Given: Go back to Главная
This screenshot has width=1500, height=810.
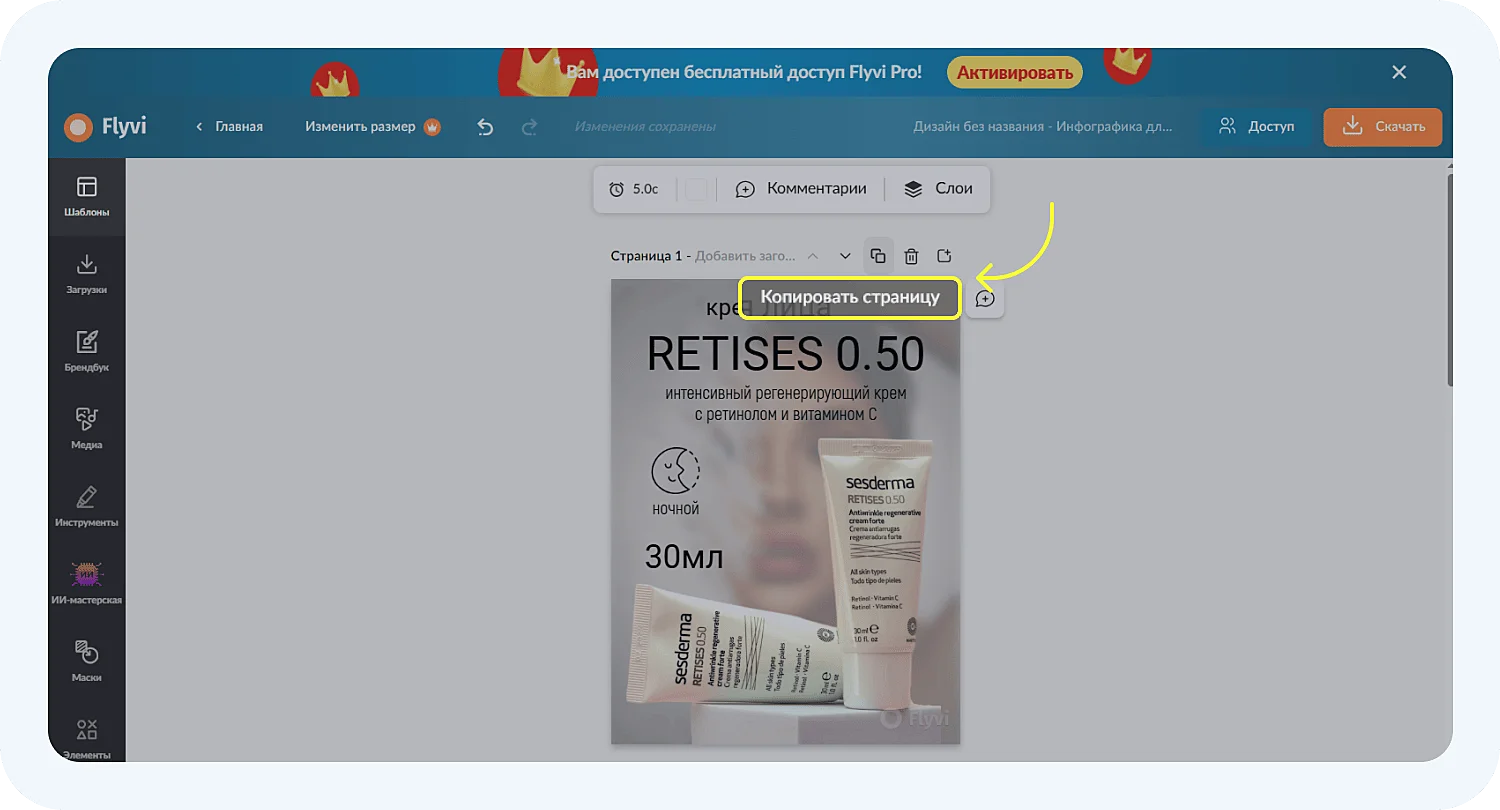Looking at the screenshot, I should click(229, 127).
